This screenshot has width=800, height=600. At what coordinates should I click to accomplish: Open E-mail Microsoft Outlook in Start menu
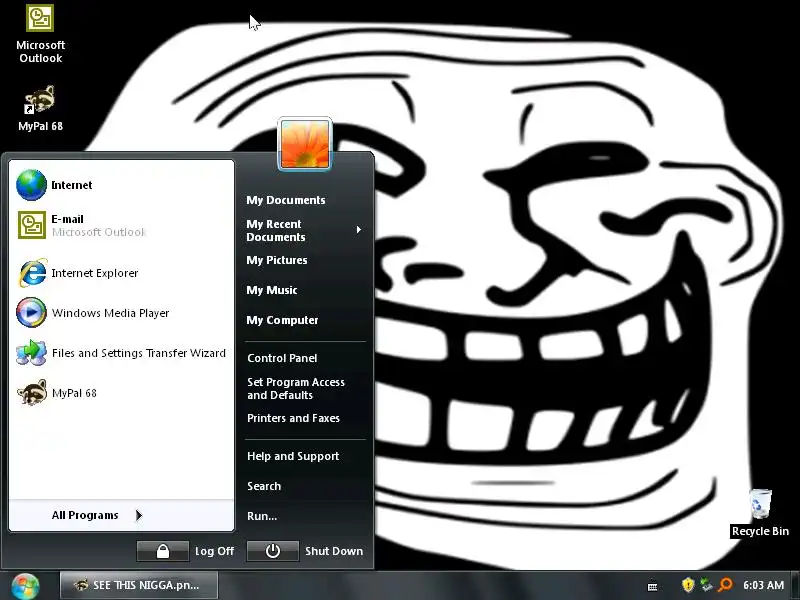point(121,225)
